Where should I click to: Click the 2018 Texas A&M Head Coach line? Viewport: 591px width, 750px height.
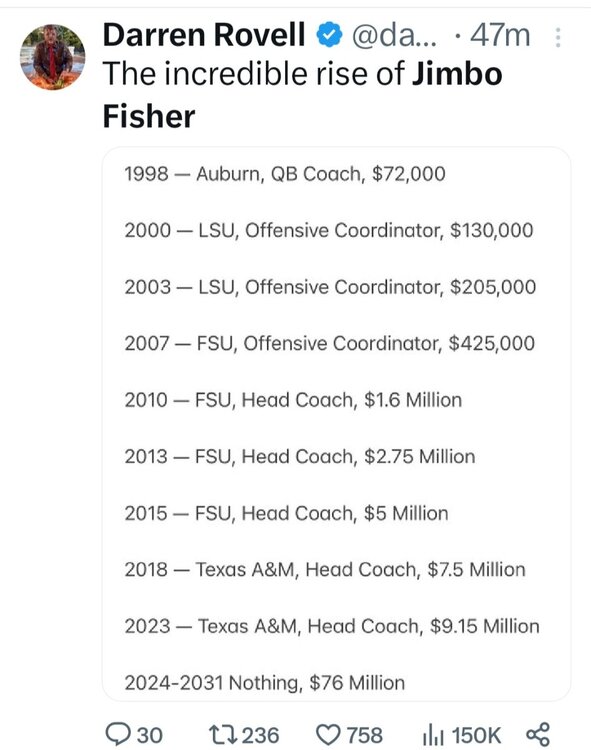point(325,570)
